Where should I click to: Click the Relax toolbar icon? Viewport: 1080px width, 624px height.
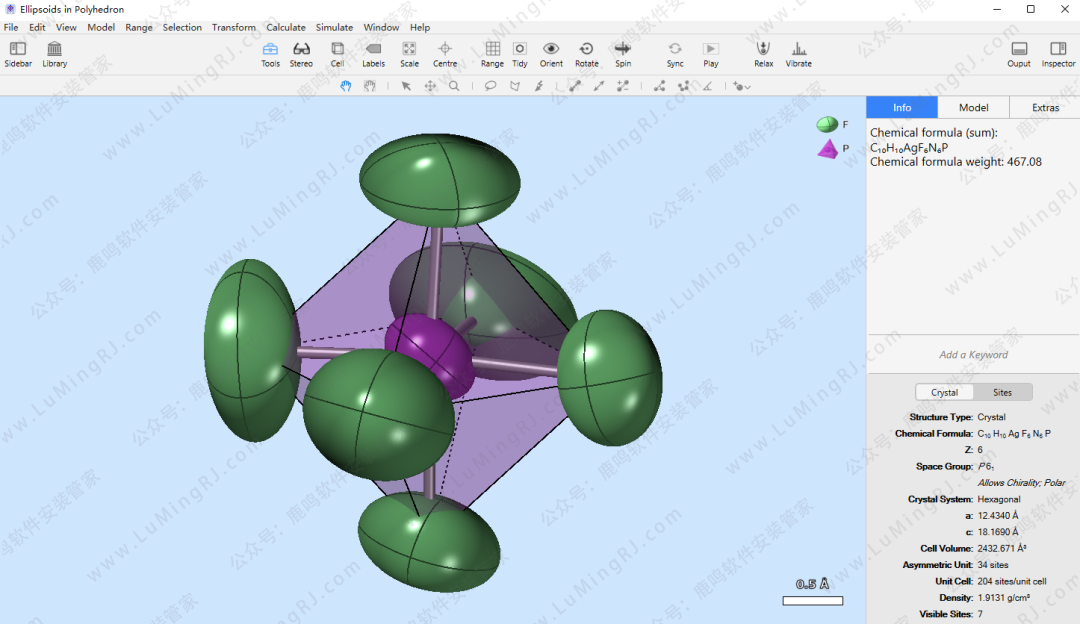pyautogui.click(x=763, y=54)
